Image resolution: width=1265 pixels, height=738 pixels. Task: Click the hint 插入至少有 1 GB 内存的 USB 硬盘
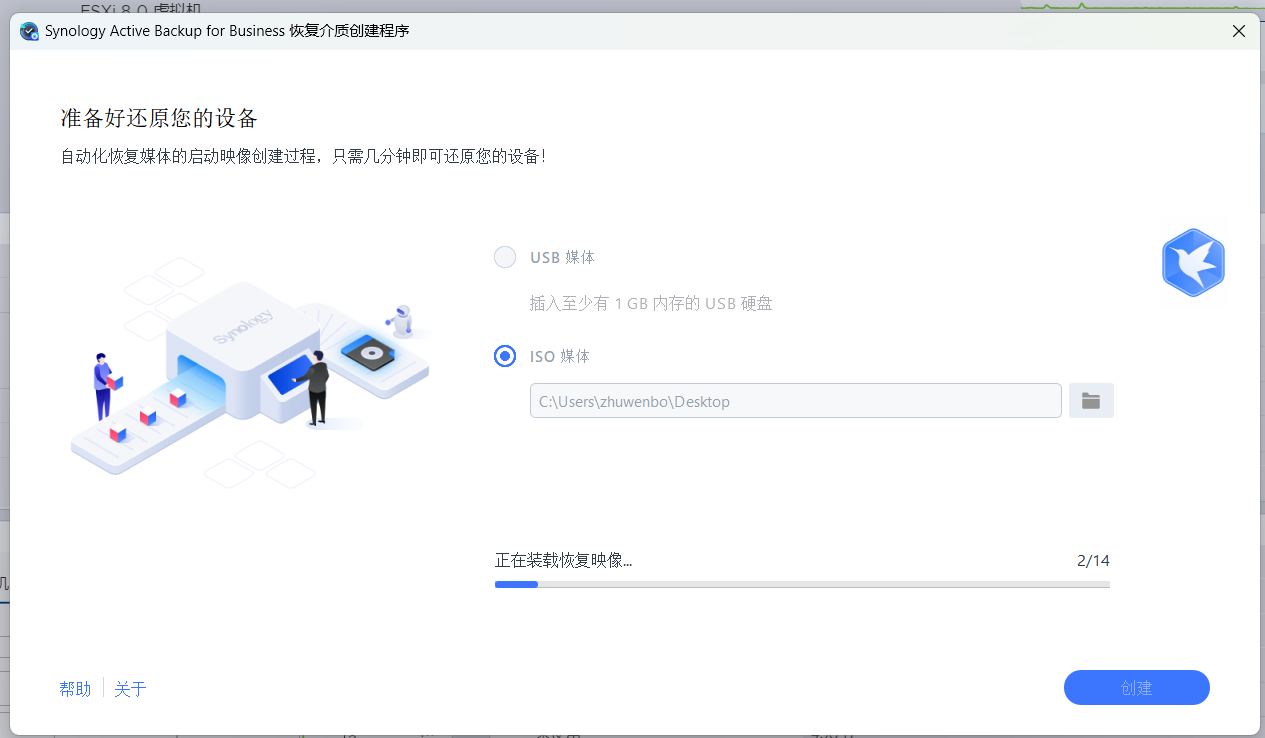coord(651,304)
